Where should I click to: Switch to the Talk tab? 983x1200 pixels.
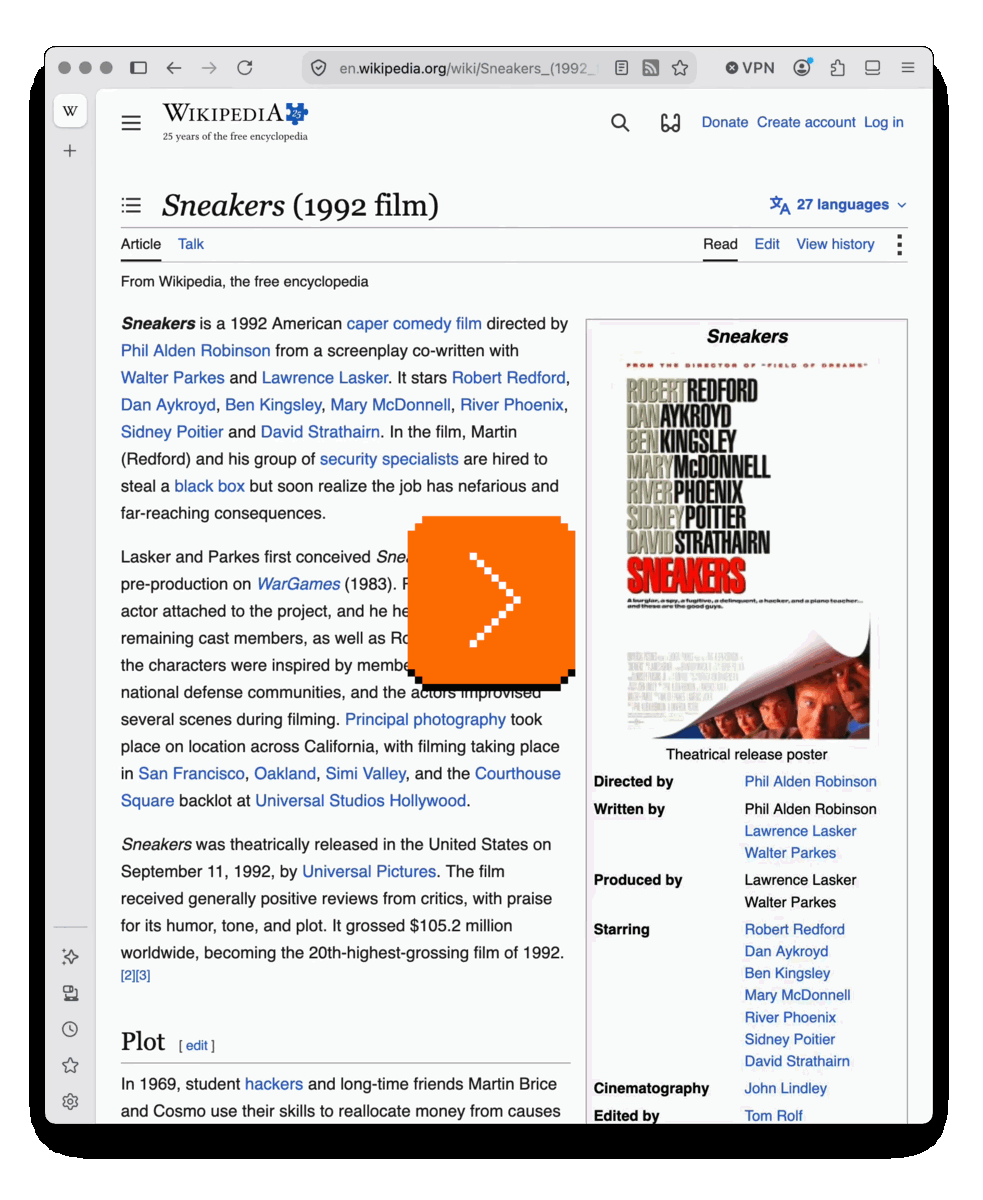coord(191,244)
